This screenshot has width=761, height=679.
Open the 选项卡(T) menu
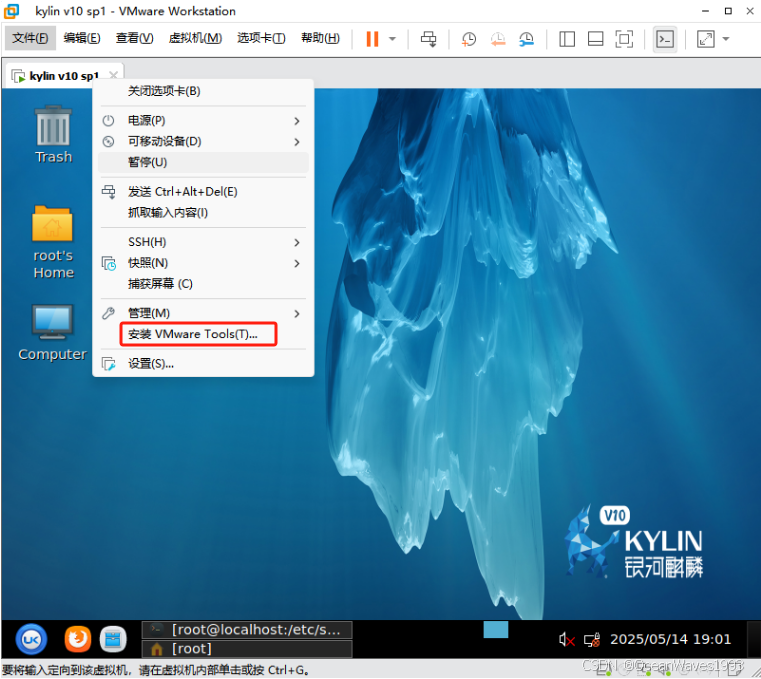pyautogui.click(x=261, y=38)
